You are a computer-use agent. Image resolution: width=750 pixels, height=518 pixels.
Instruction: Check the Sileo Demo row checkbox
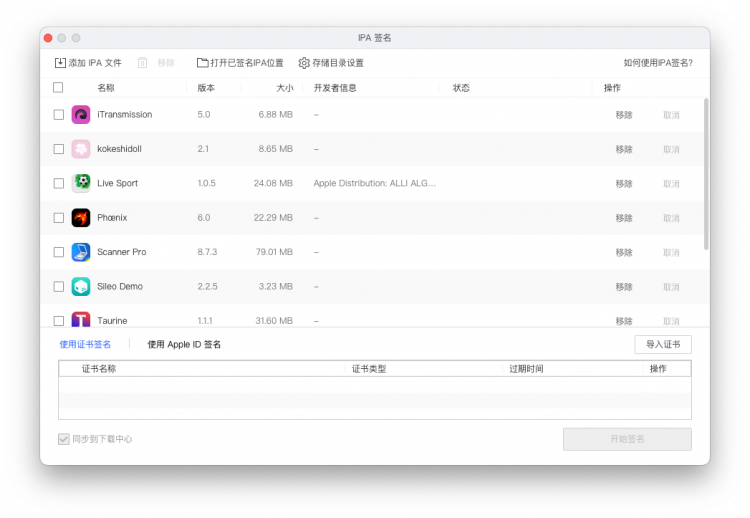tap(58, 287)
